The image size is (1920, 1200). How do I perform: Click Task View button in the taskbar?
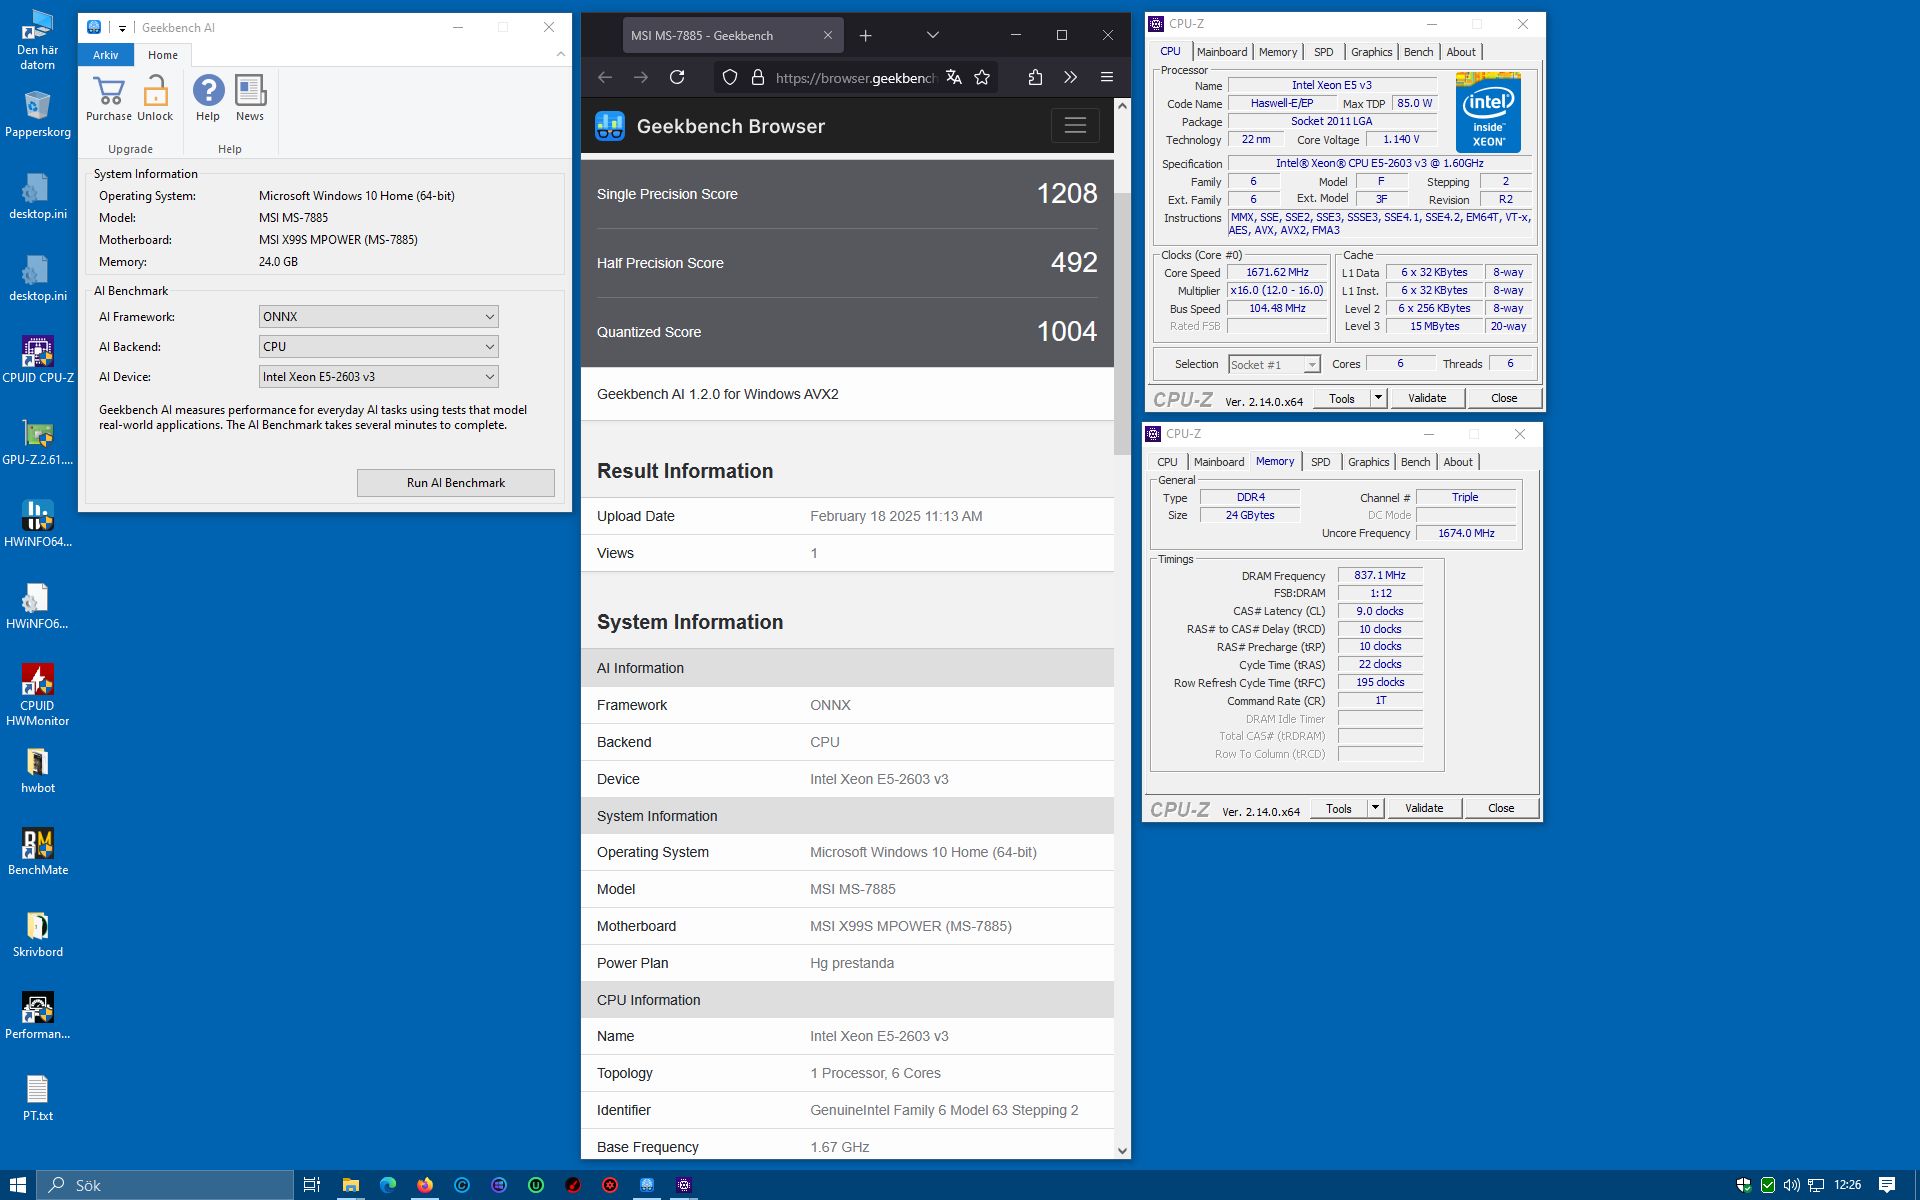pyautogui.click(x=312, y=1185)
